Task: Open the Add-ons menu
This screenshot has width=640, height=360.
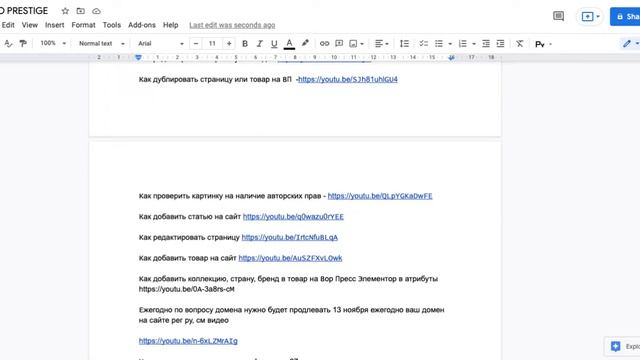Action: click(142, 25)
